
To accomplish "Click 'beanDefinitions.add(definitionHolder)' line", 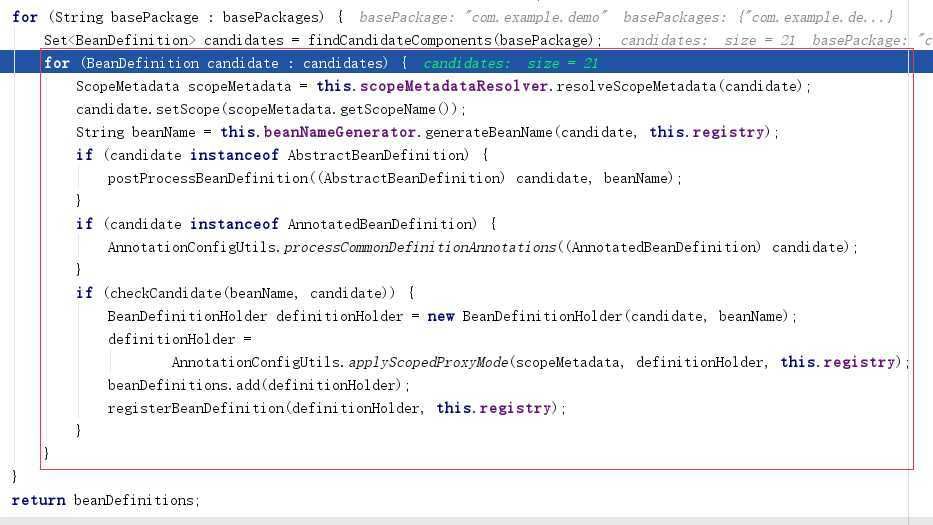I will (x=259, y=386).
